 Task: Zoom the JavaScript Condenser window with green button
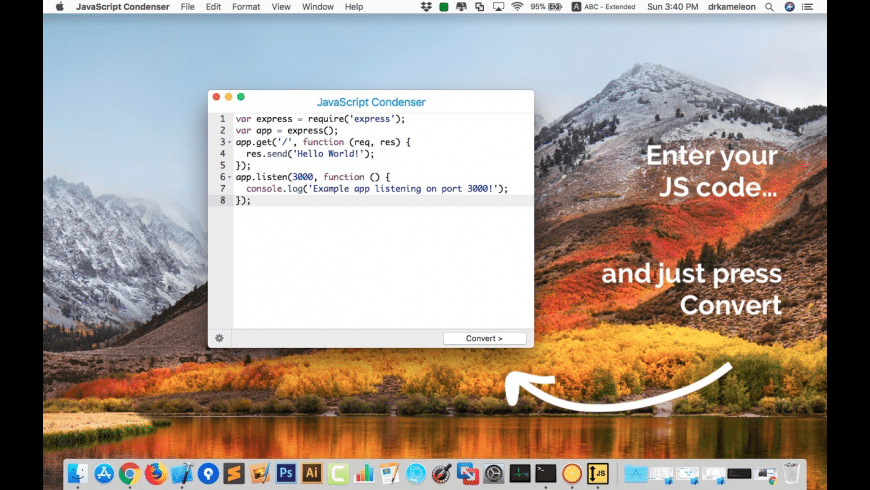pyautogui.click(x=241, y=97)
